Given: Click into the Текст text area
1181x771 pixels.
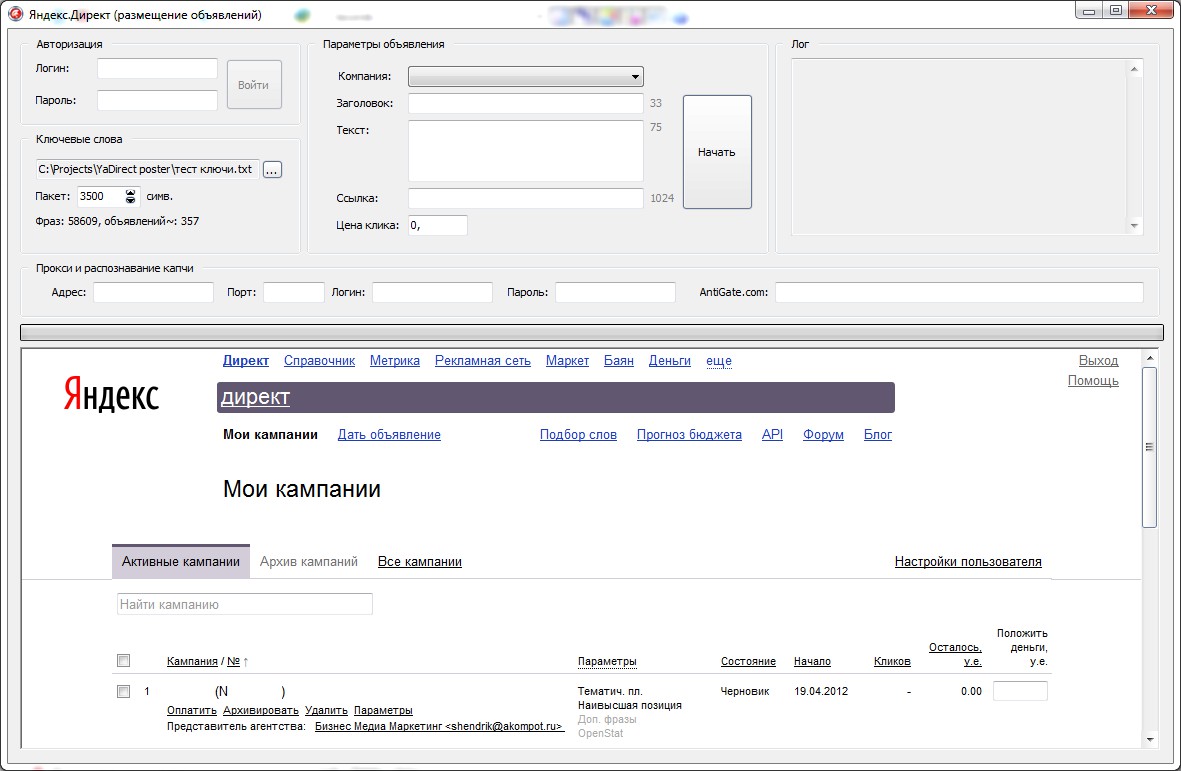Looking at the screenshot, I should (x=526, y=151).
